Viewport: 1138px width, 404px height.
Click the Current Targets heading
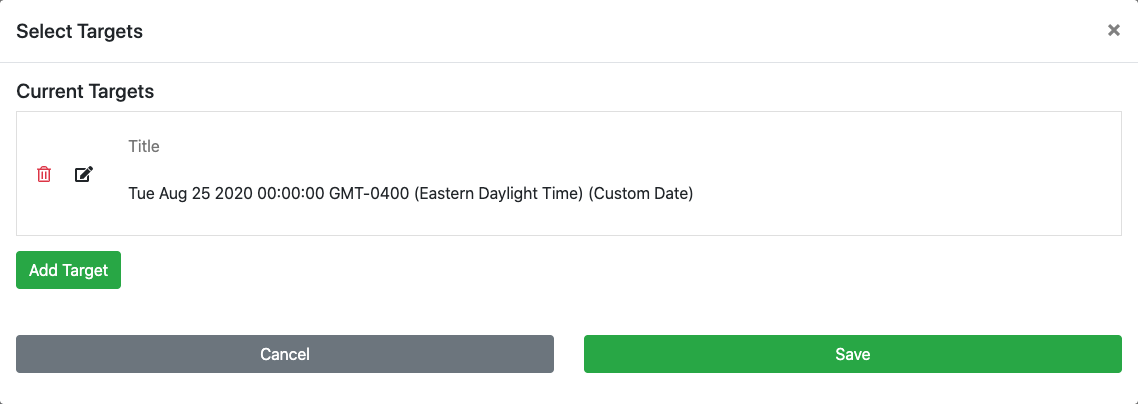point(85,91)
